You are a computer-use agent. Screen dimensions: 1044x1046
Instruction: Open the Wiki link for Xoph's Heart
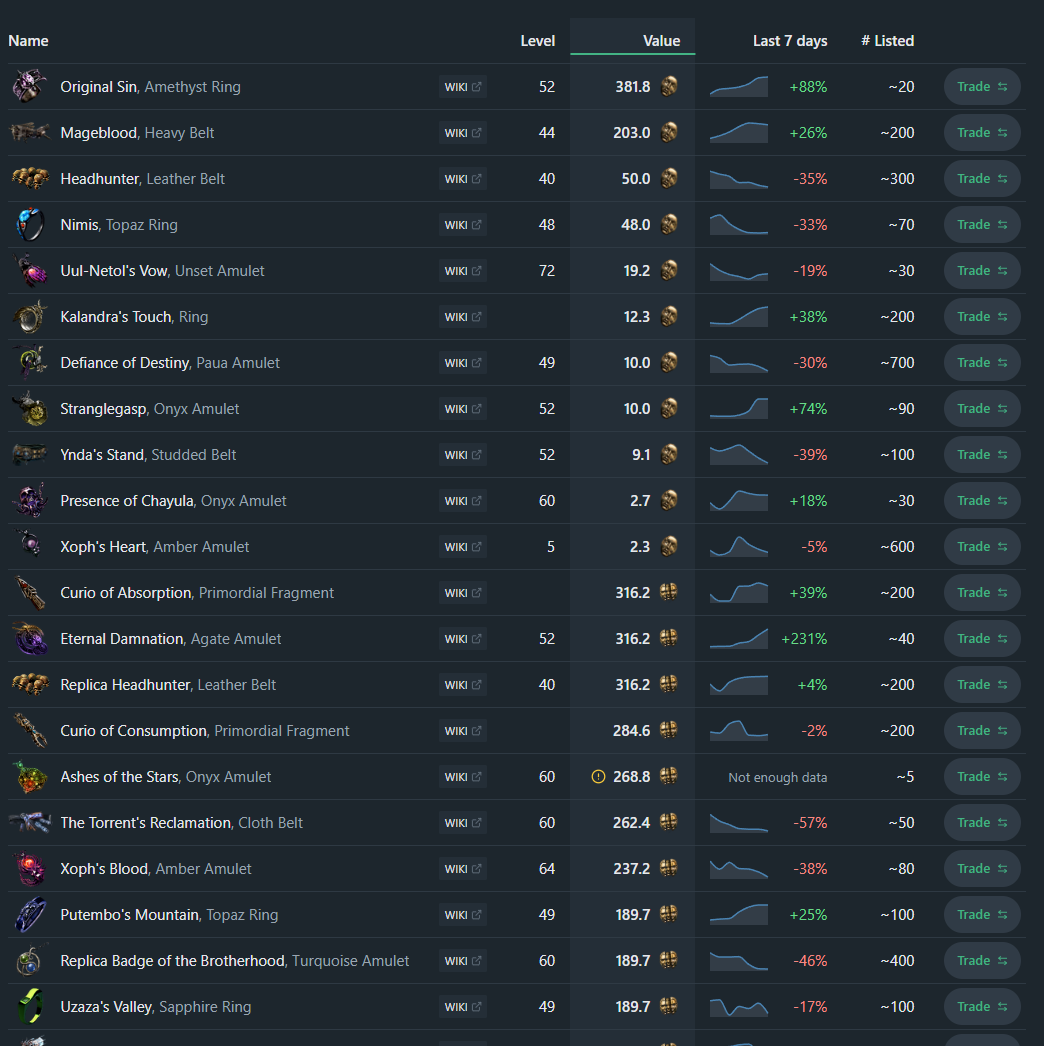coord(463,547)
